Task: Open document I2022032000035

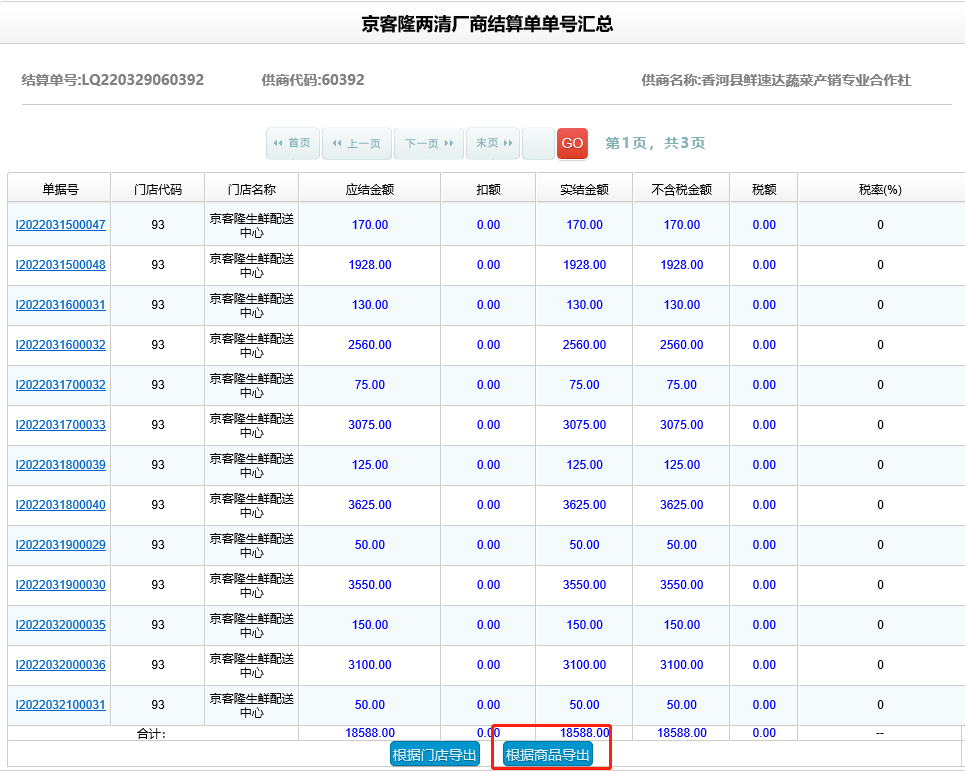Action: coord(60,625)
